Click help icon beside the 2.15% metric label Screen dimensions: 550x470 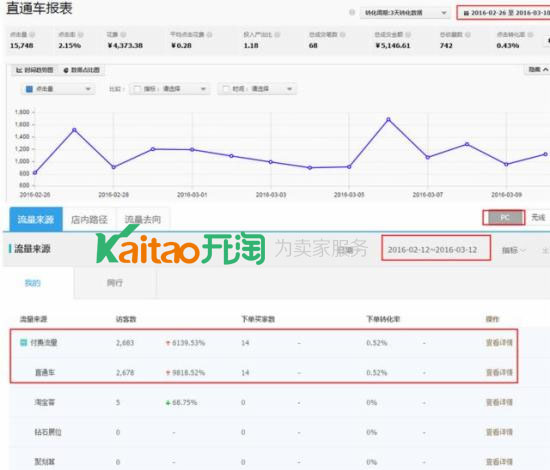pyautogui.click(x=80, y=34)
